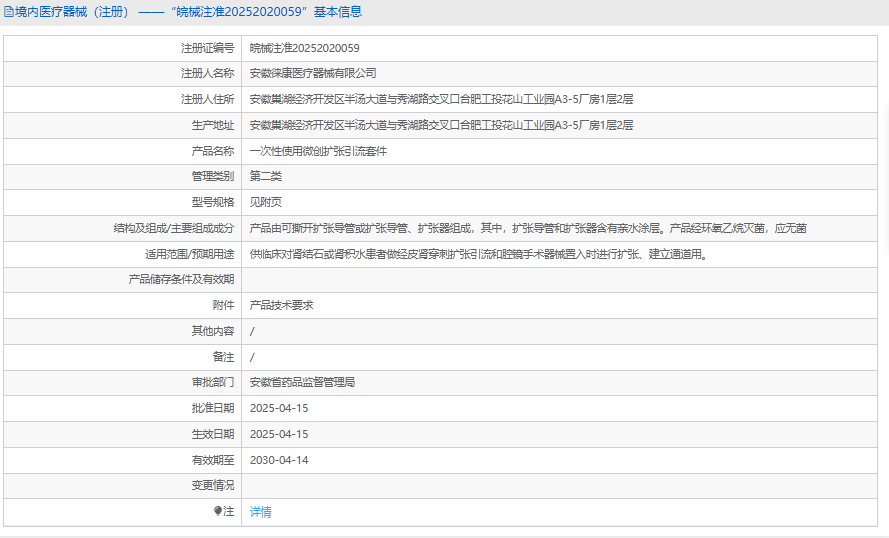This screenshot has width=889, height=538.
Task: Click the 注册人住所 label
Action: (x=208, y=99)
